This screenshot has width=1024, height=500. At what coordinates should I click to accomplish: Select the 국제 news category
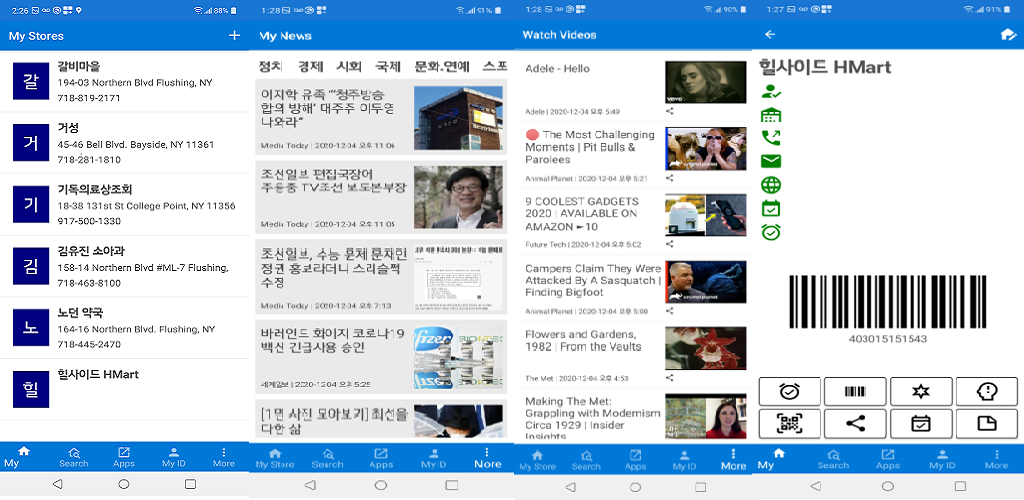[x=388, y=66]
